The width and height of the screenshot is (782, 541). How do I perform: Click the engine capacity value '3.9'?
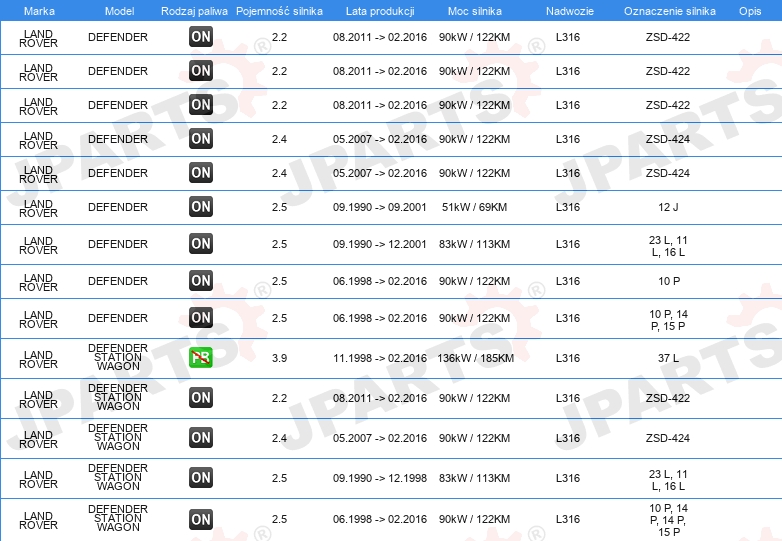click(x=279, y=358)
